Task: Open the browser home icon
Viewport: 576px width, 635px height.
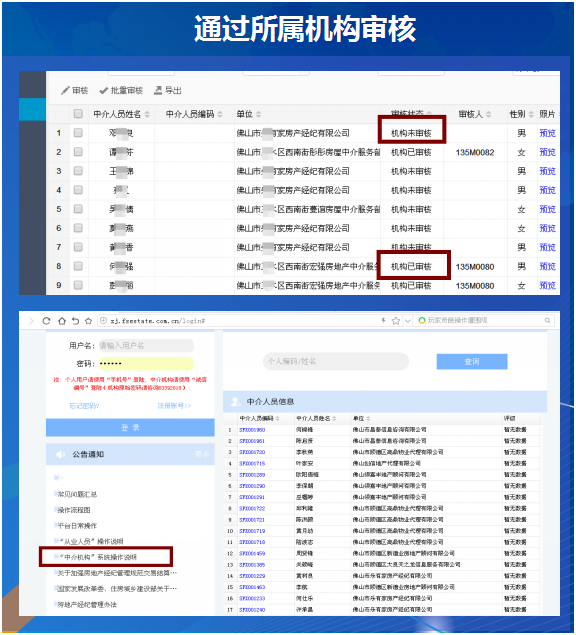Action: tap(62, 321)
